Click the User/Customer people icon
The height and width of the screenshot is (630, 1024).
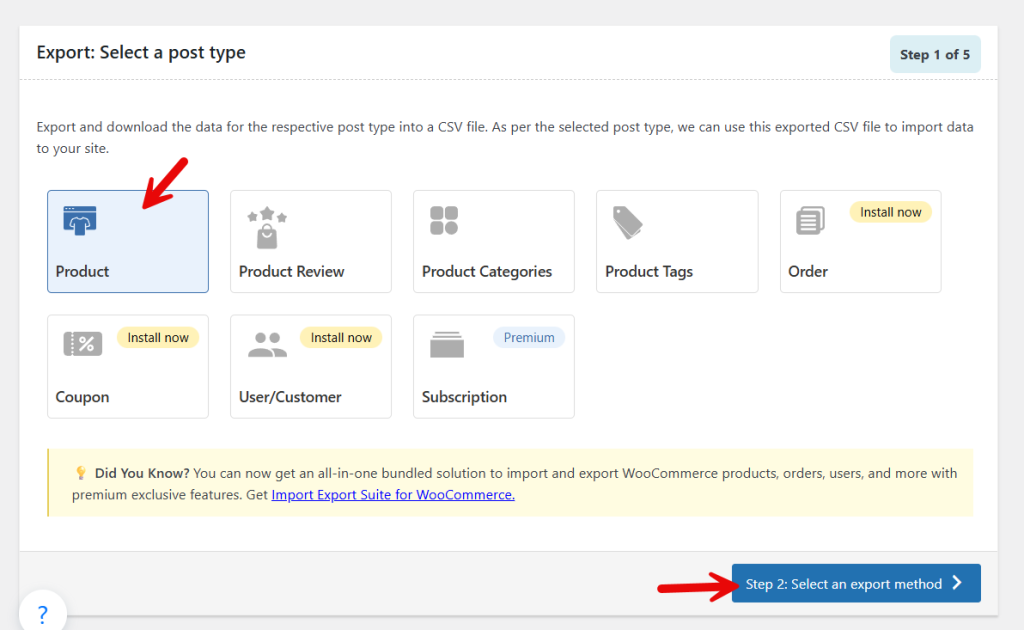(267, 345)
